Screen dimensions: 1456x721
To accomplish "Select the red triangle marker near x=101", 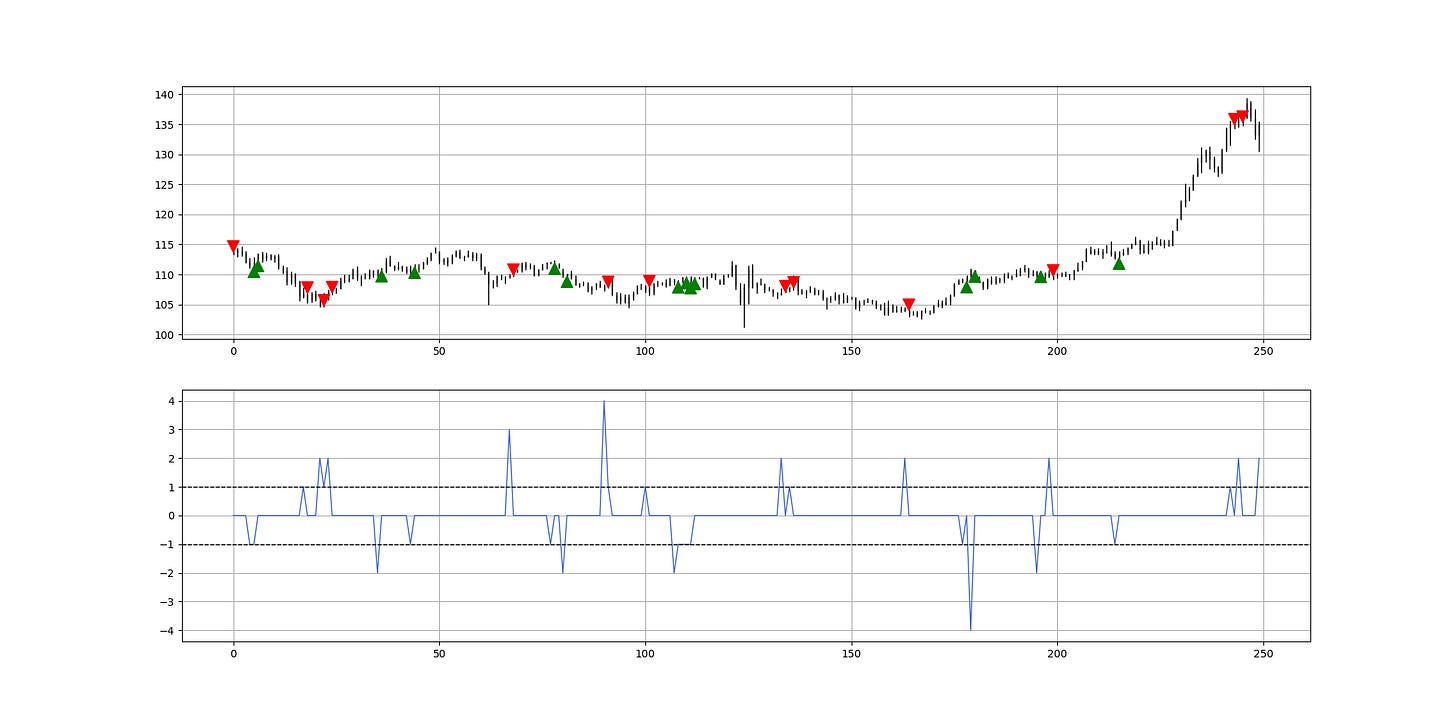I will 649,280.
